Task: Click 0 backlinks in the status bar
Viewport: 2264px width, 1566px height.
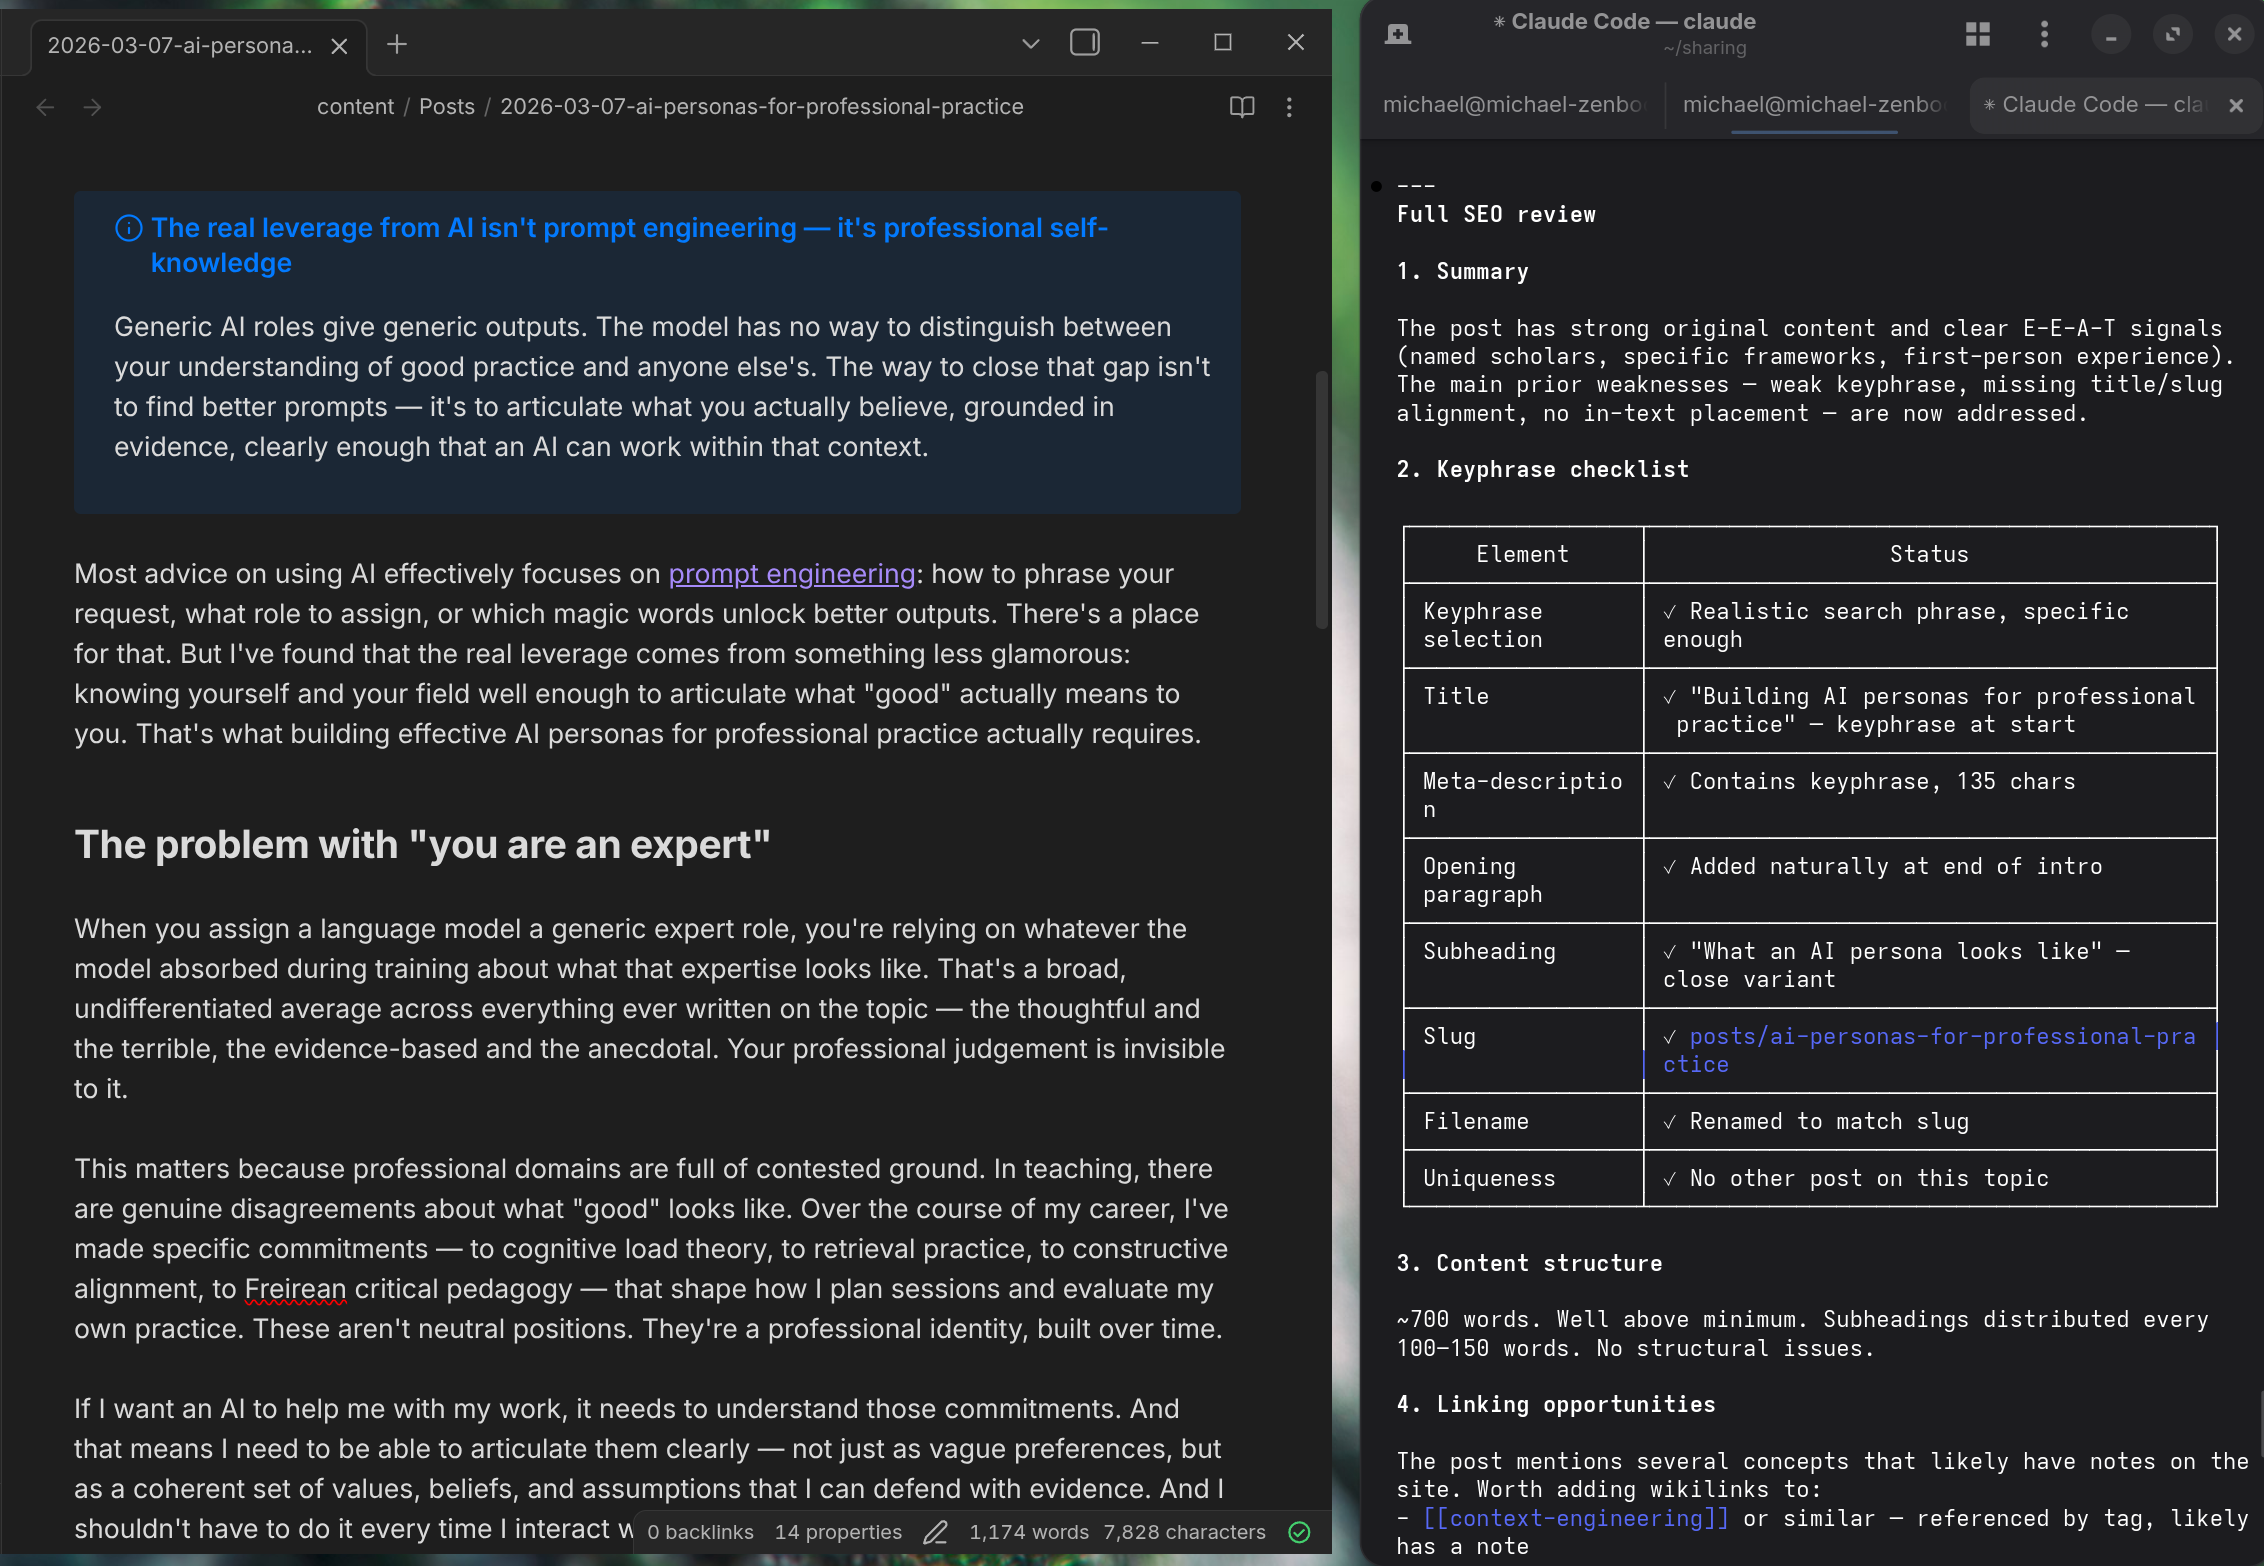Action: click(699, 1531)
